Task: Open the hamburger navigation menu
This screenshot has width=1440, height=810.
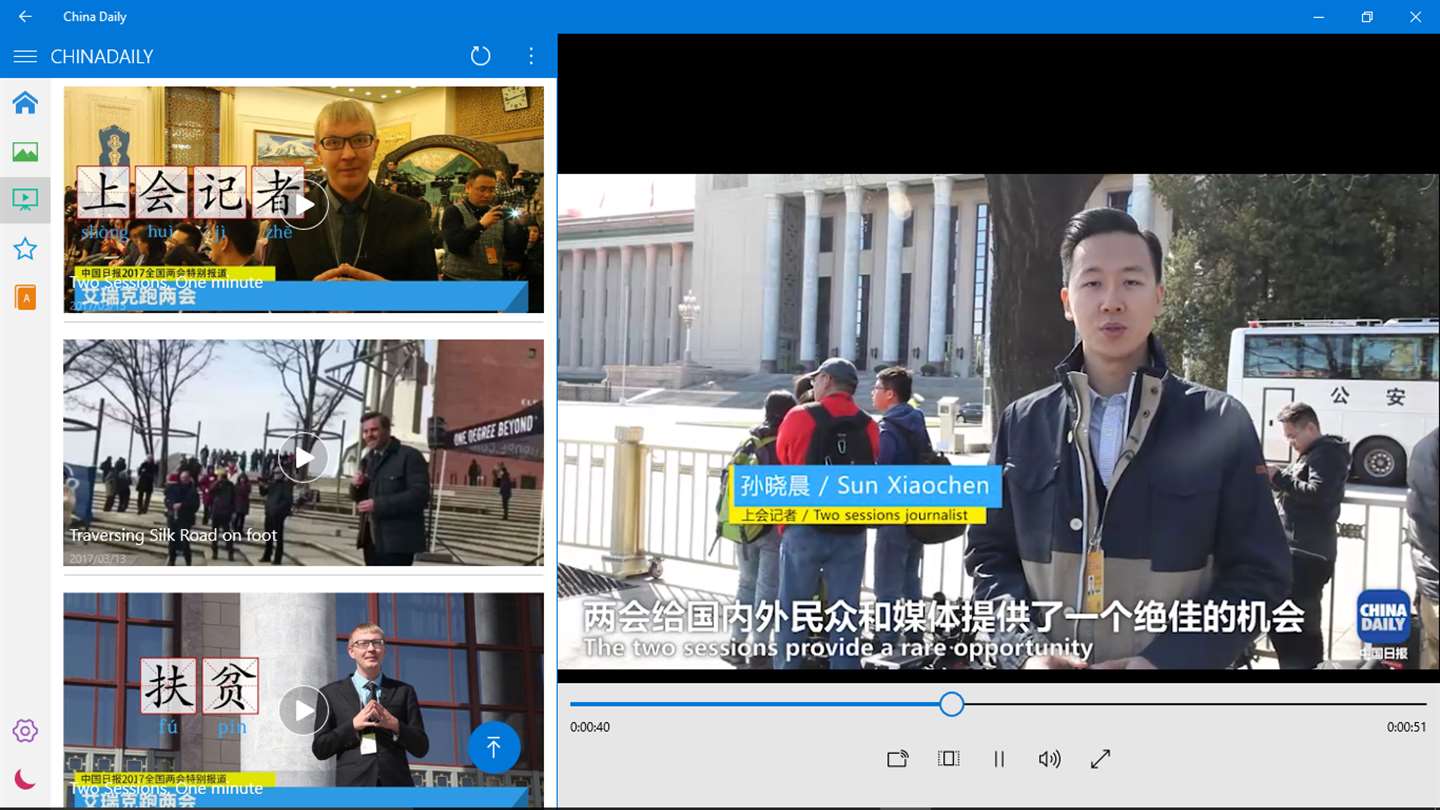Action: pyautogui.click(x=25, y=57)
